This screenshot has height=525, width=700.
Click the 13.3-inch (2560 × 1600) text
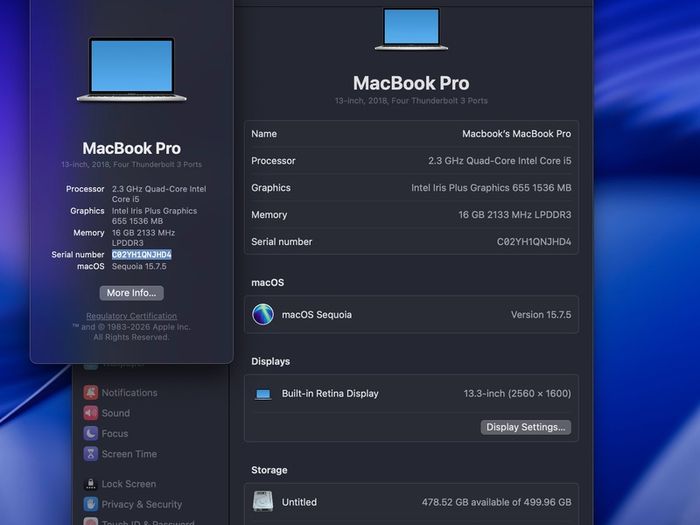click(x=517, y=394)
